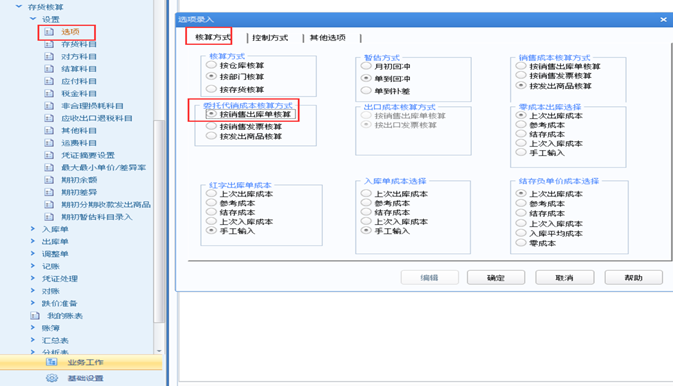Viewport: 673px width, 386px height.
Task: Click the 业务工作 panel icon
Action: pos(52,362)
